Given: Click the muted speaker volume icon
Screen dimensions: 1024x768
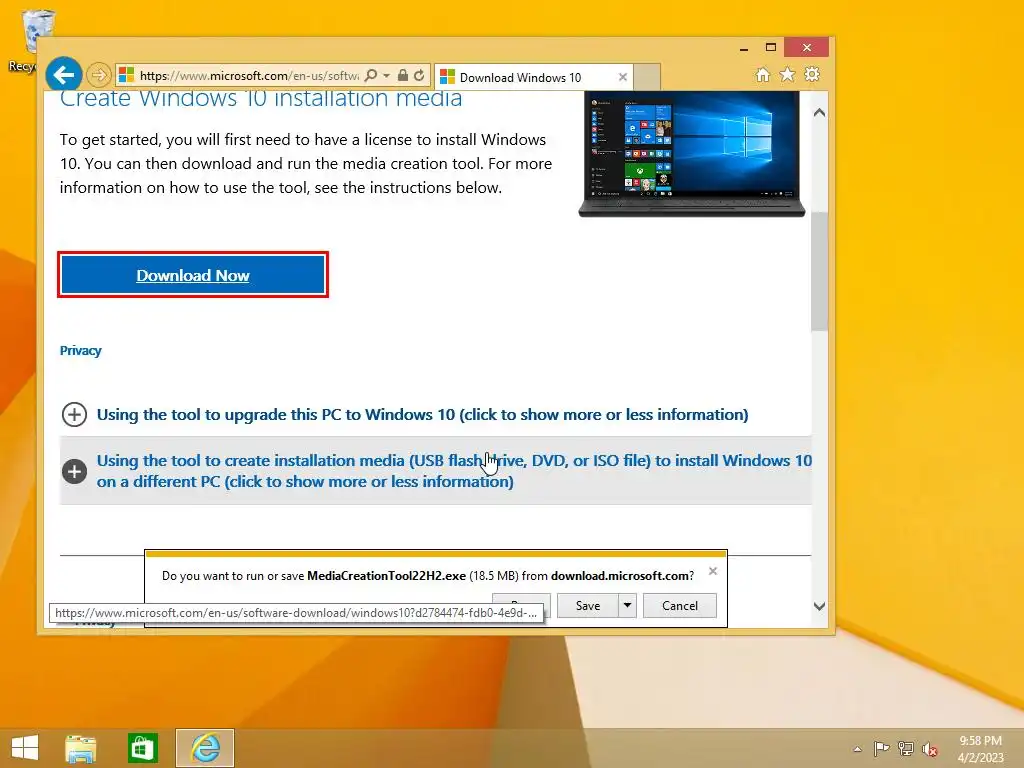Looking at the screenshot, I should tap(930, 748).
